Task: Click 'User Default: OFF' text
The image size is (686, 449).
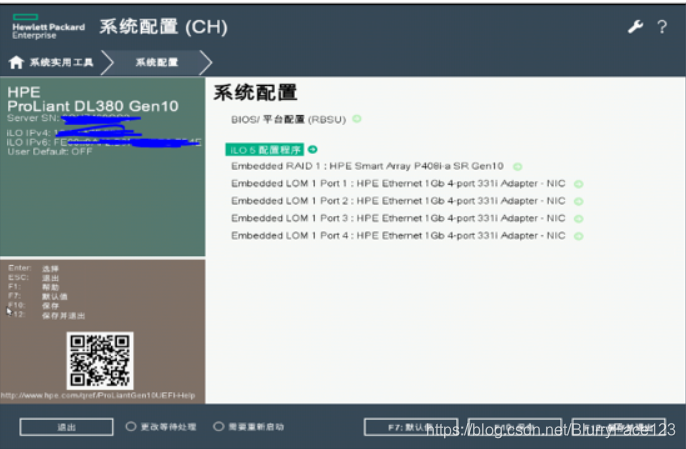Action: [x=49, y=151]
